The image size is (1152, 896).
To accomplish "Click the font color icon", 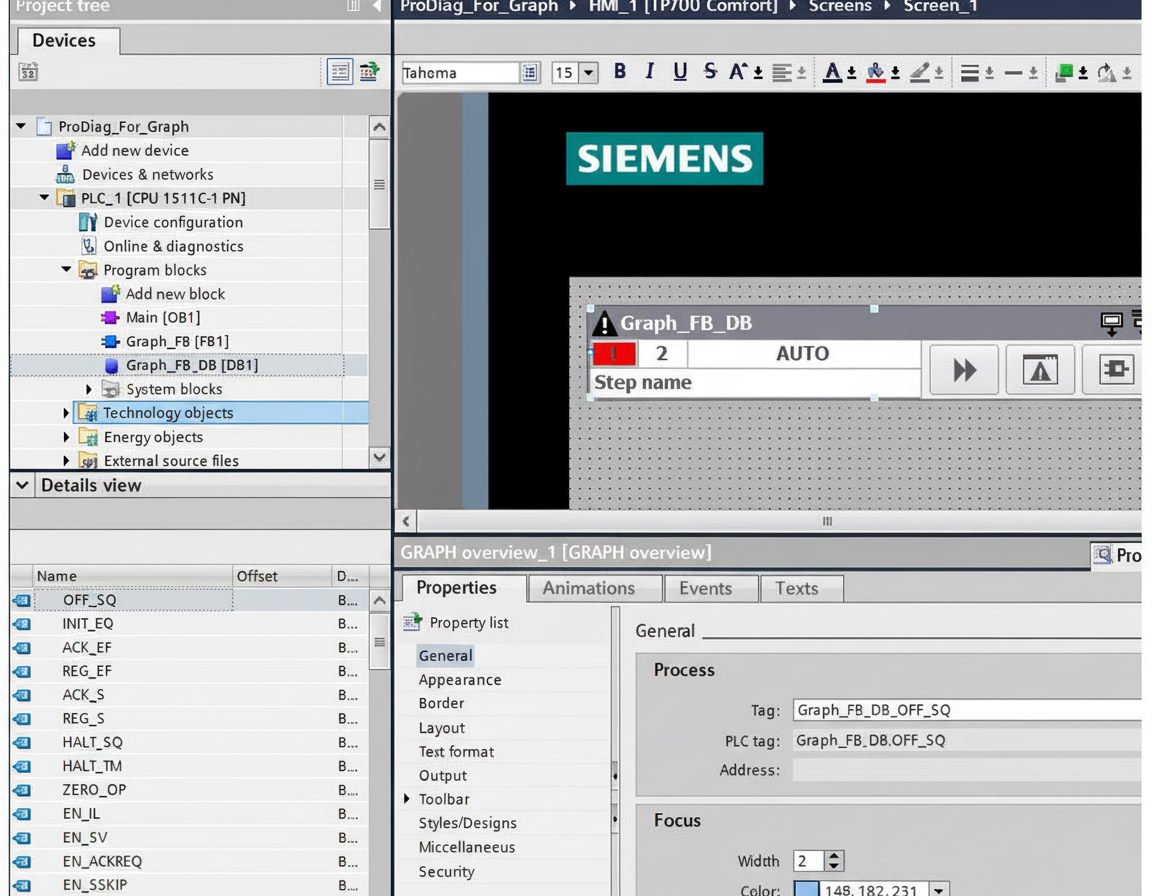I will coord(832,72).
